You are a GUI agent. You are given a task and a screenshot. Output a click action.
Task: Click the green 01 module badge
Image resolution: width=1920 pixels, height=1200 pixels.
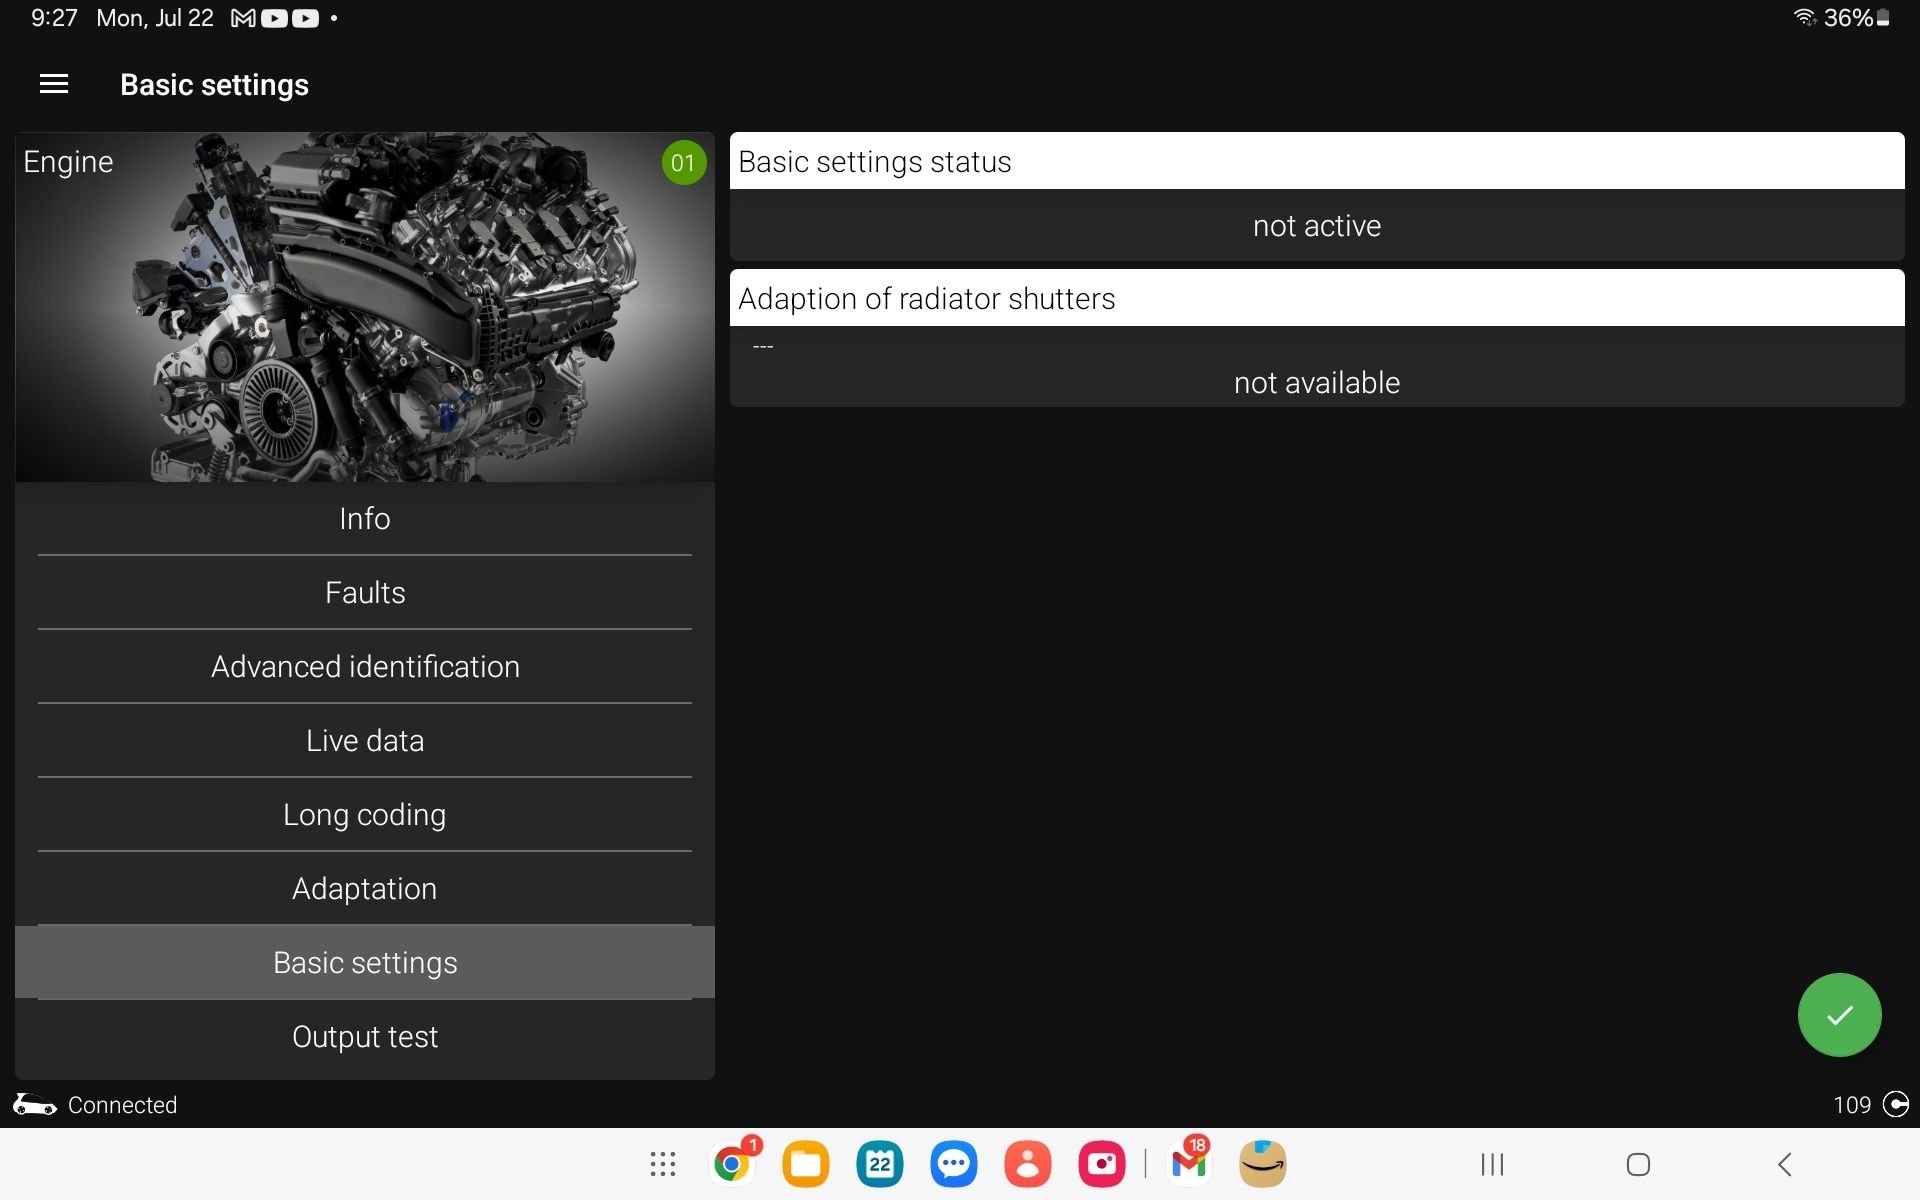click(x=683, y=163)
